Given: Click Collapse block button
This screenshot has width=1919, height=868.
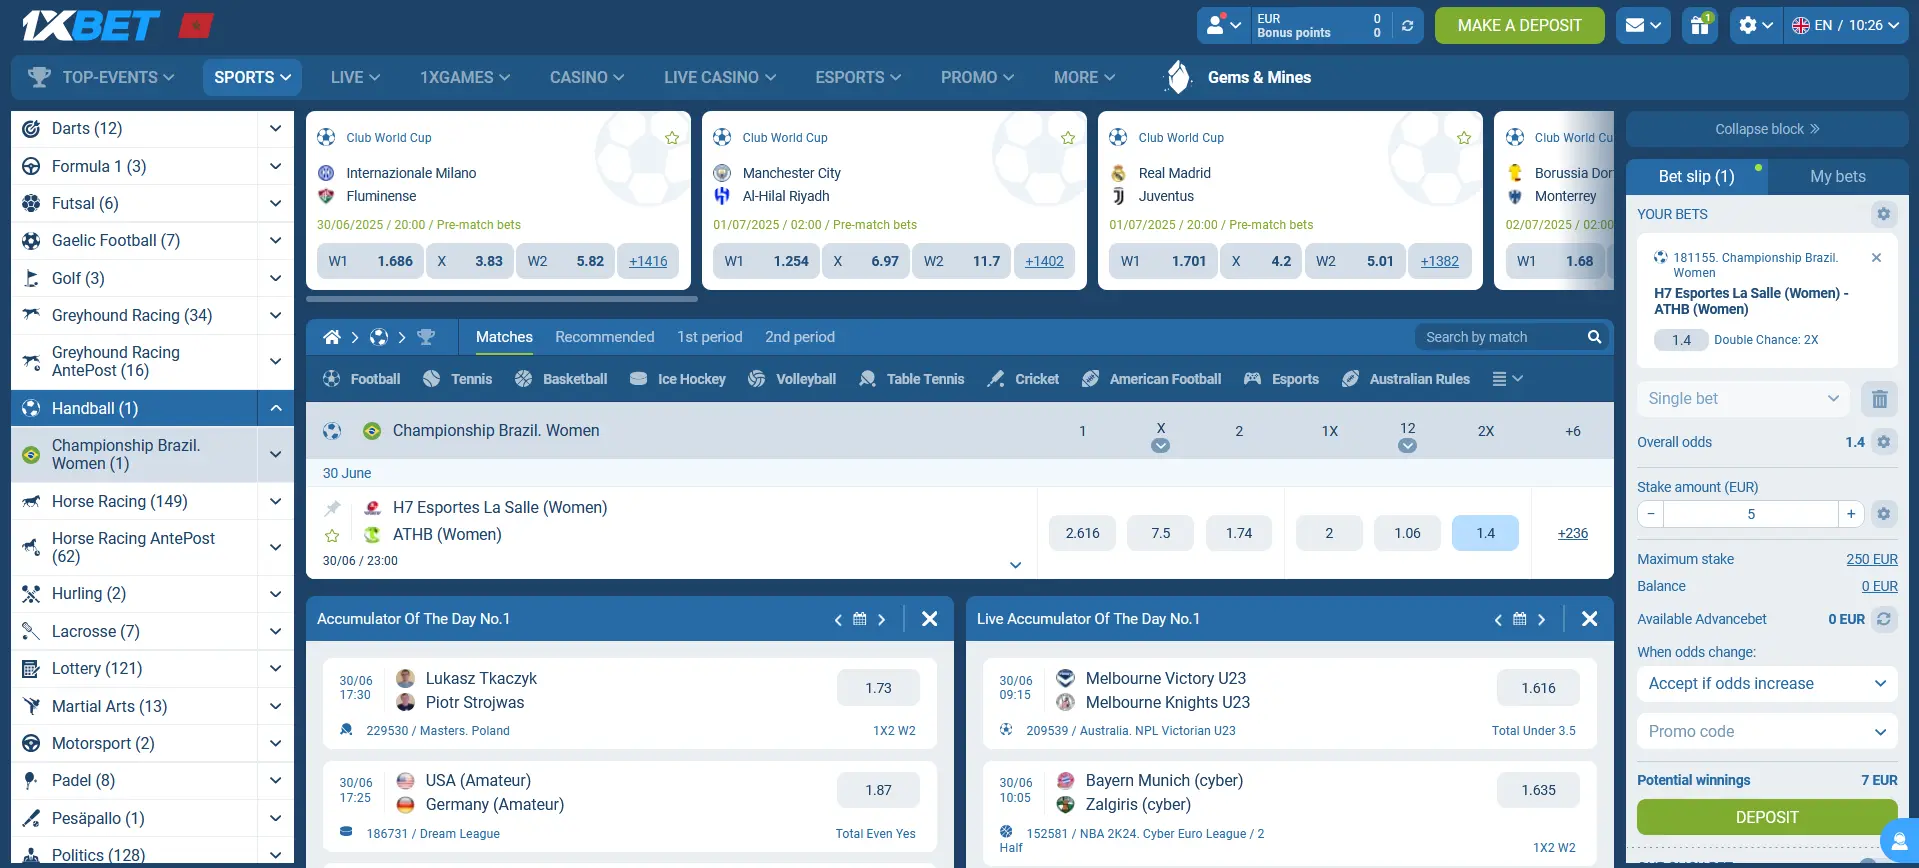Looking at the screenshot, I should click(x=1767, y=129).
